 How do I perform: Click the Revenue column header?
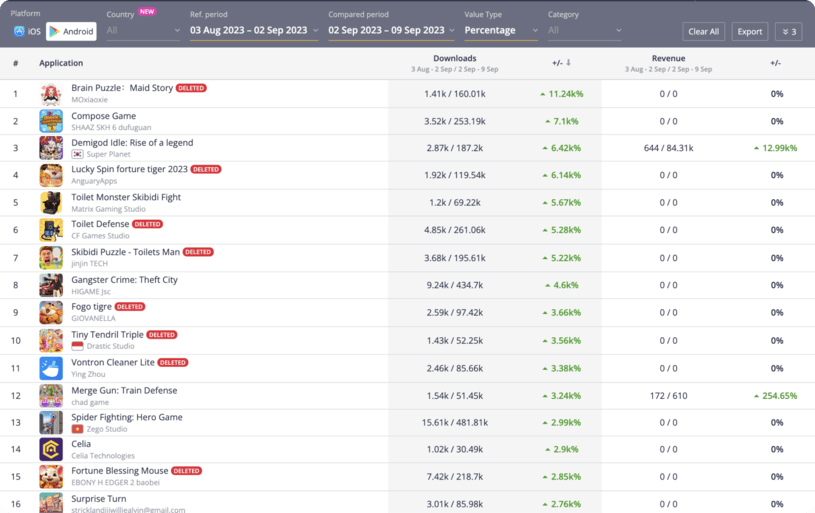tap(668, 58)
